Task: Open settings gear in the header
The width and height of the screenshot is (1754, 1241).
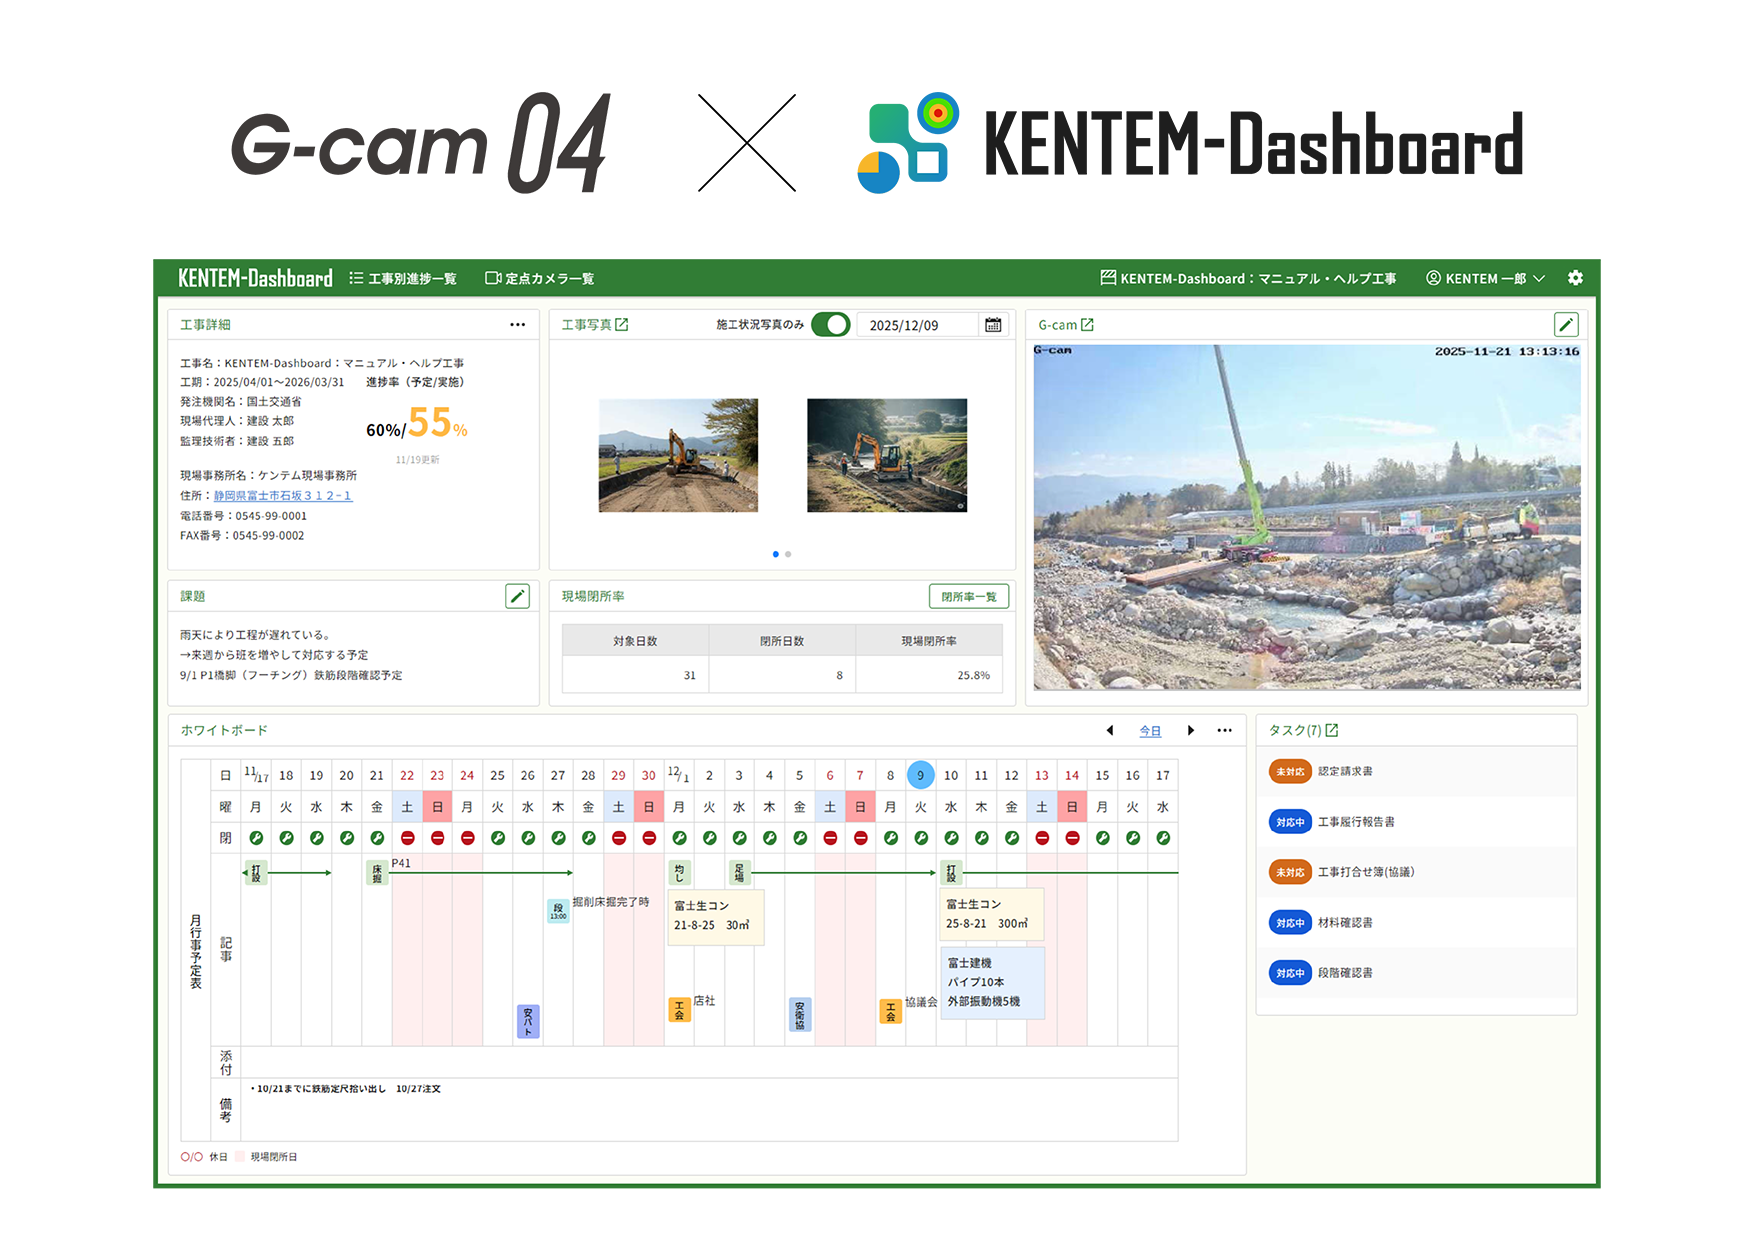Action: coord(1575,278)
